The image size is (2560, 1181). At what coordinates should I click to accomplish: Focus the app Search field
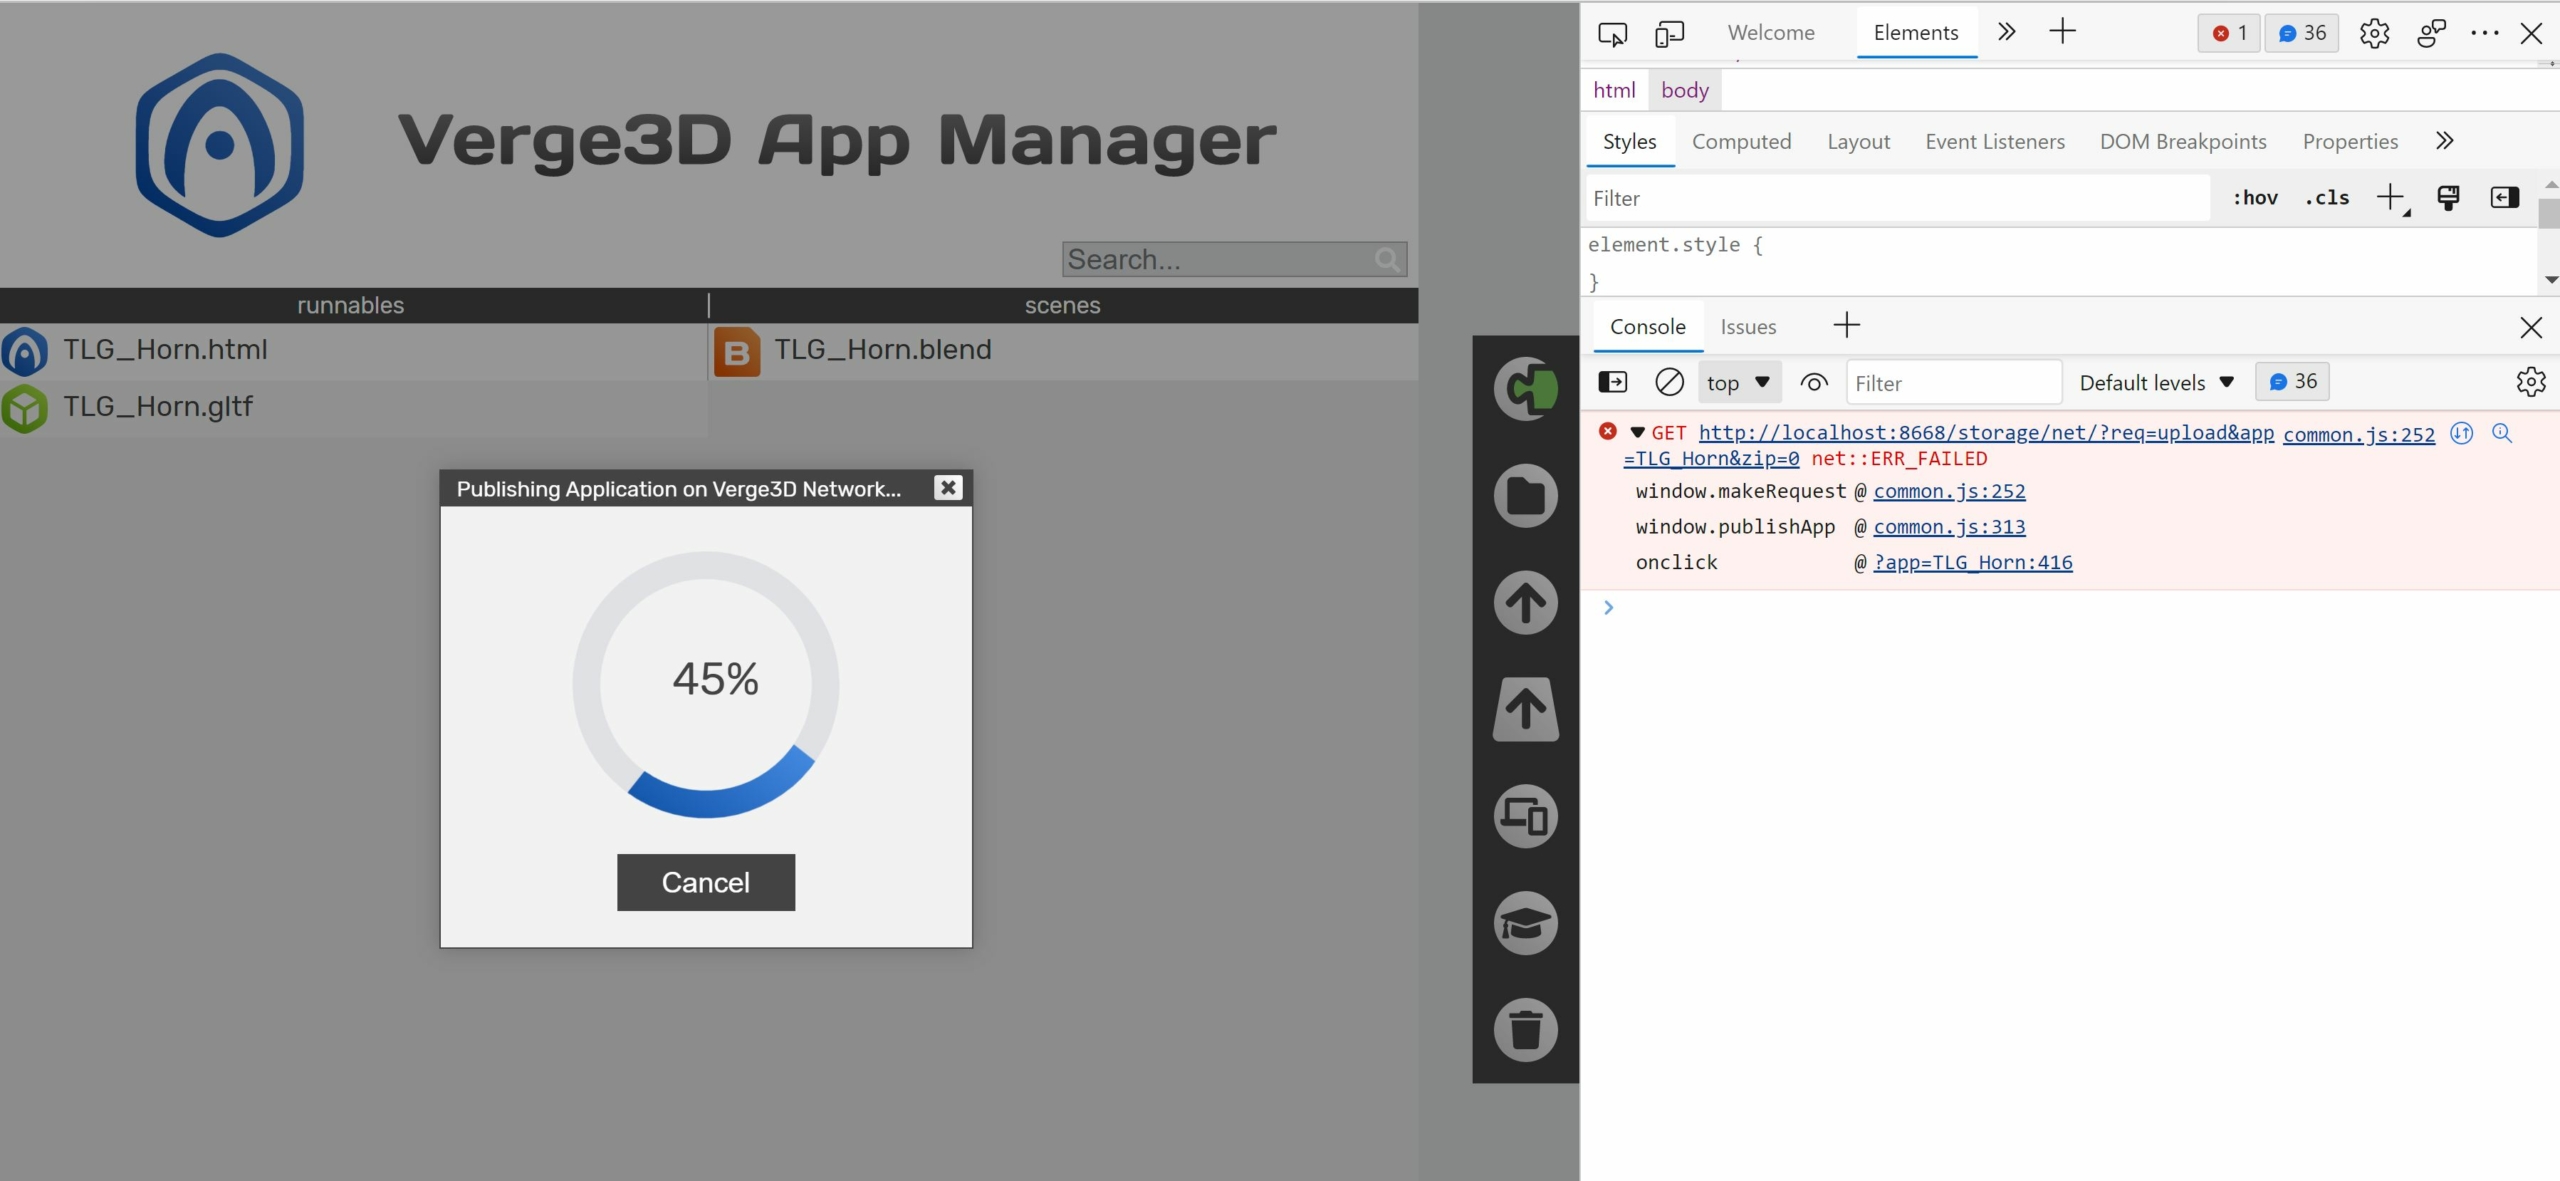click(1234, 260)
